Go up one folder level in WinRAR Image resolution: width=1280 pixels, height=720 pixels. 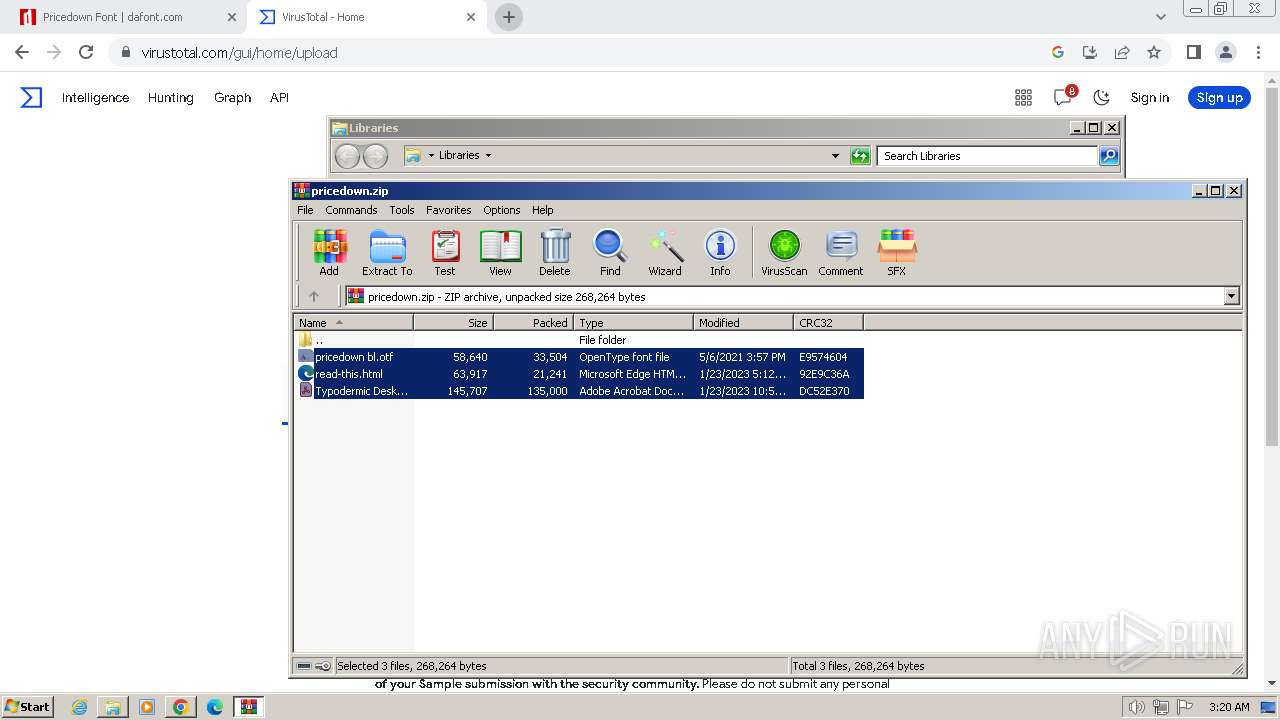[x=314, y=296]
